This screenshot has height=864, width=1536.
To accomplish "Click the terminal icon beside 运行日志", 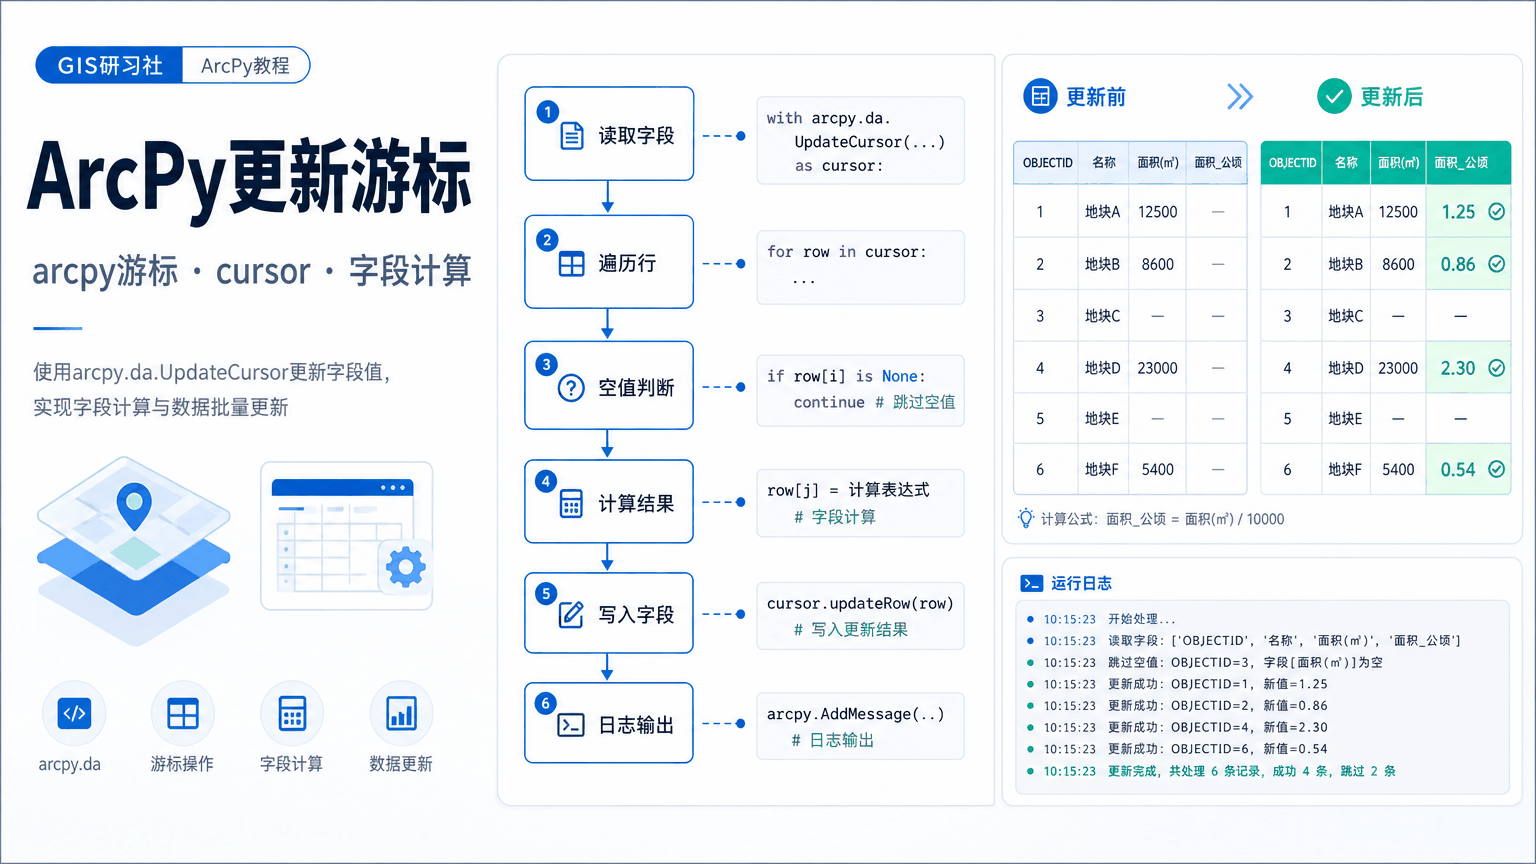I will click(1031, 583).
